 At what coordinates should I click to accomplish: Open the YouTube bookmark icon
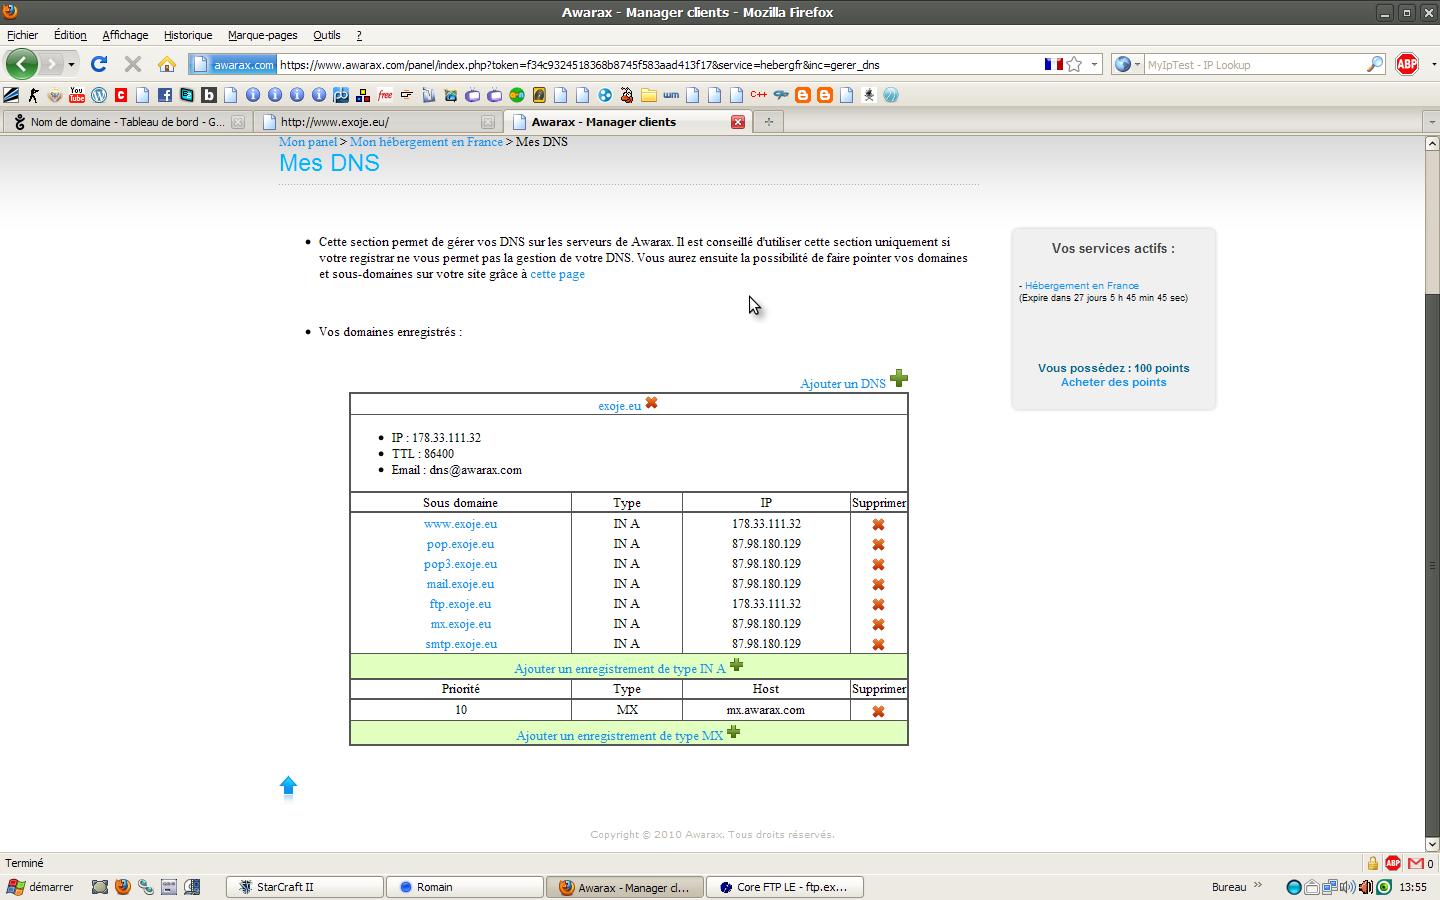(x=77, y=95)
